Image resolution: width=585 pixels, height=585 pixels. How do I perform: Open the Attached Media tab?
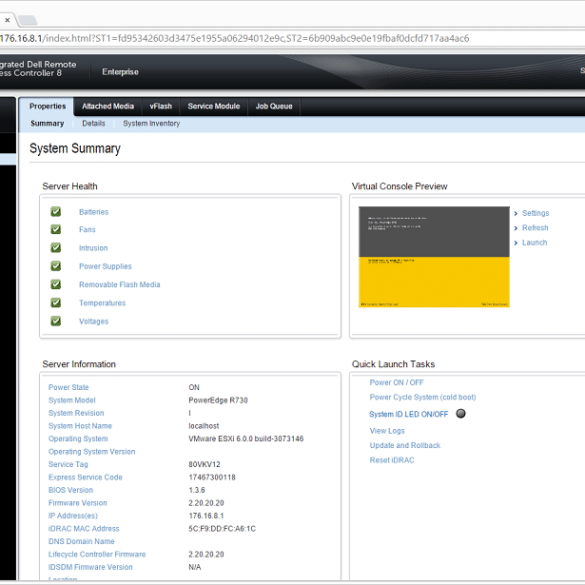coord(108,106)
